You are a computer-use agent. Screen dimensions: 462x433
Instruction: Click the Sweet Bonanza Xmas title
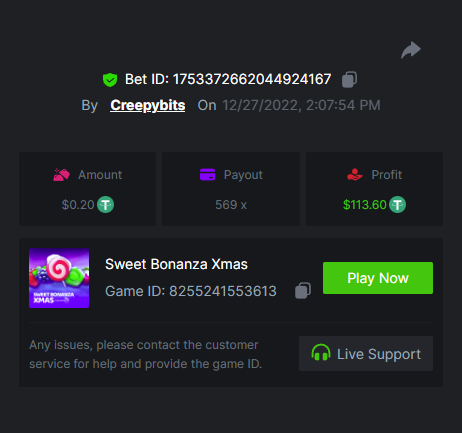176,264
